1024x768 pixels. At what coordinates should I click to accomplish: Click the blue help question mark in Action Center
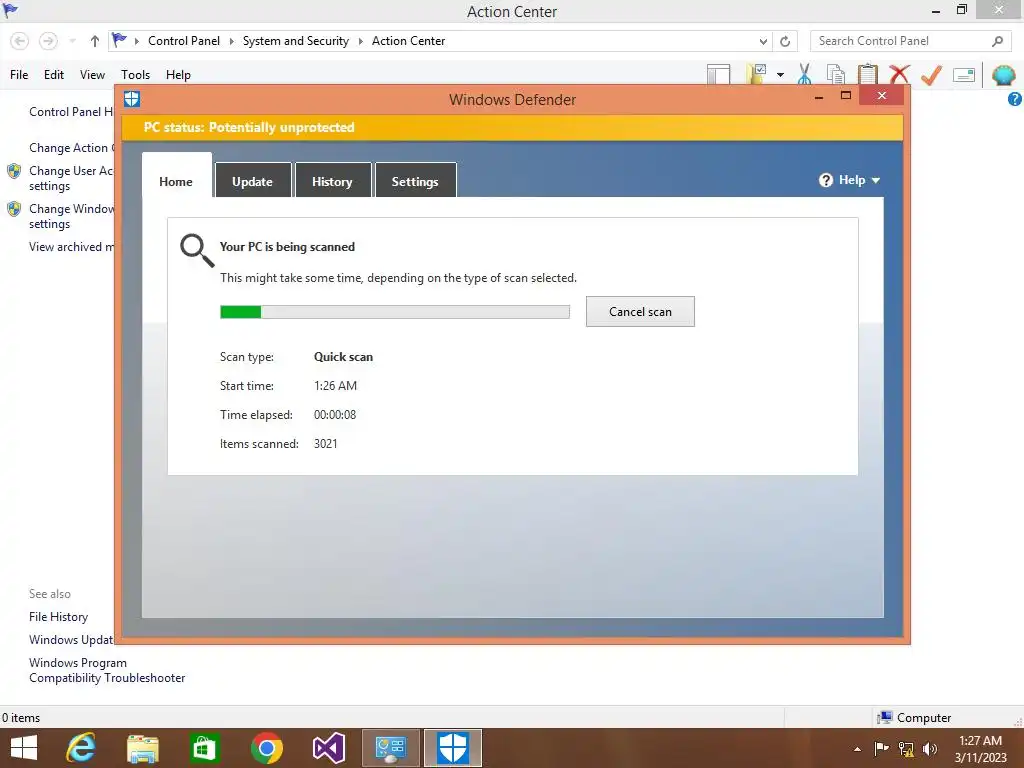[x=1015, y=99]
